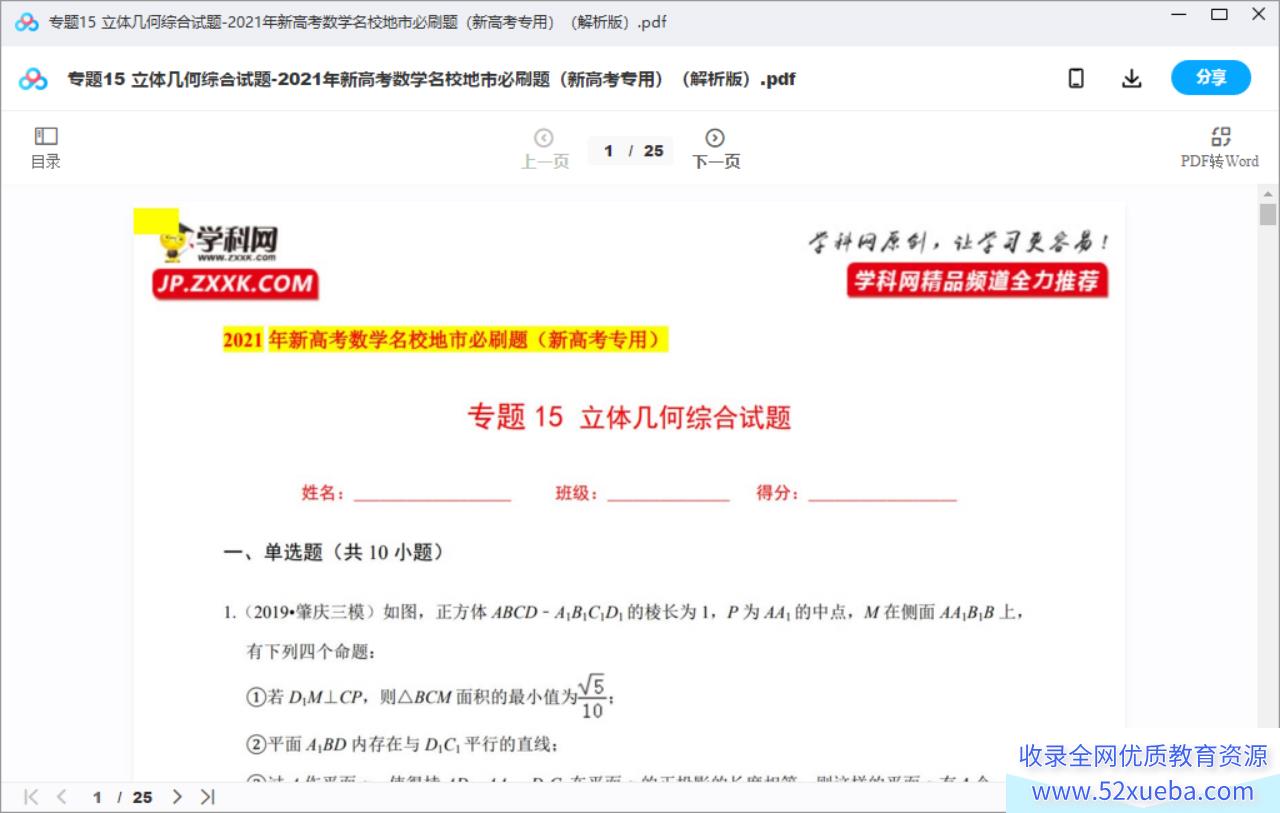Go back one page in bottom bar
This screenshot has width=1280, height=813.
(x=62, y=797)
